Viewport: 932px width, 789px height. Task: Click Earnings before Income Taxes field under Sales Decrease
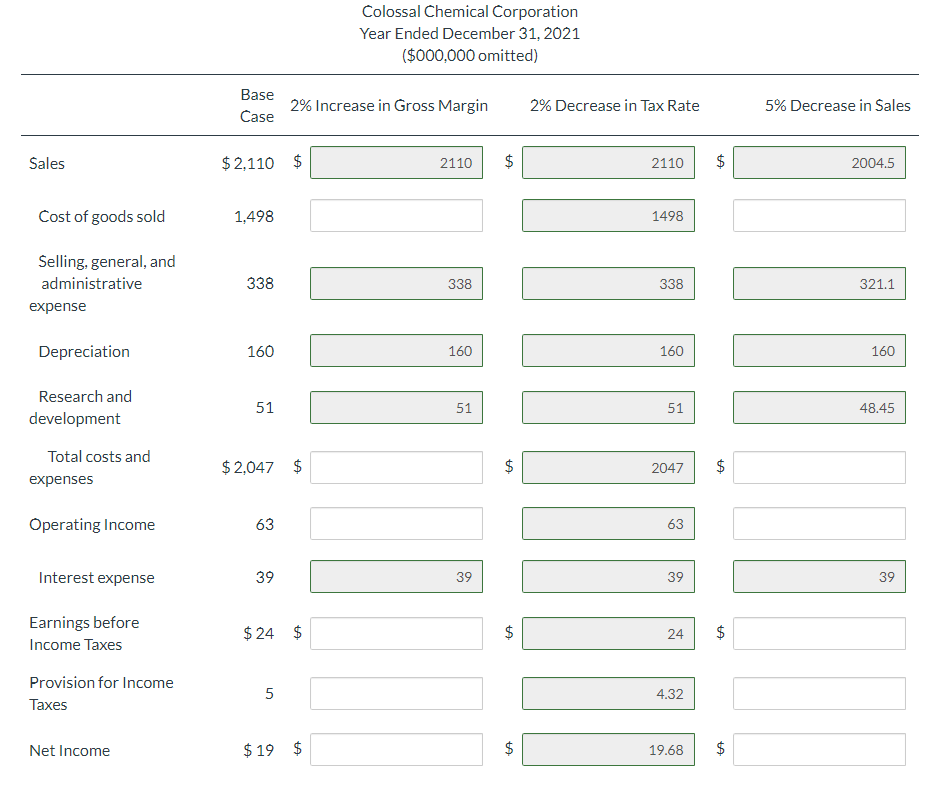point(819,633)
